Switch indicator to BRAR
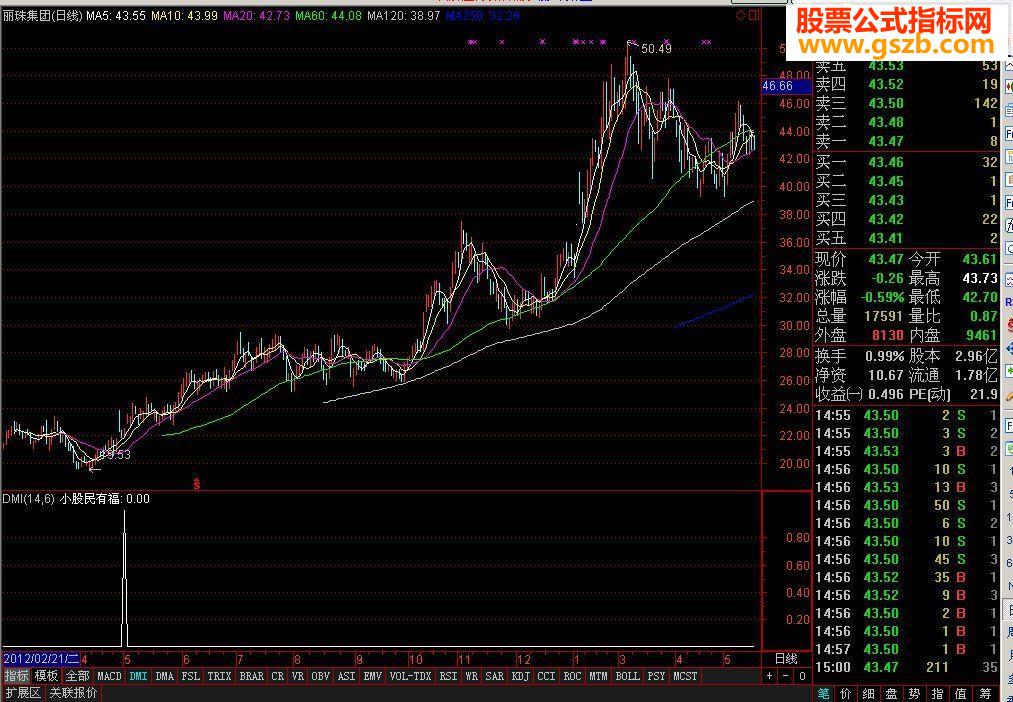 (x=251, y=676)
